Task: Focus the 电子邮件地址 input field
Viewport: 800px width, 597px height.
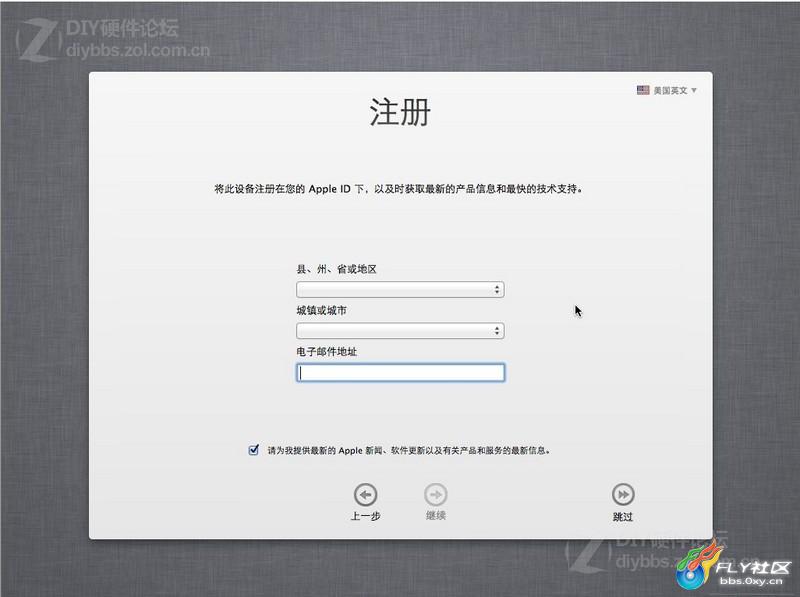Action: coord(401,372)
